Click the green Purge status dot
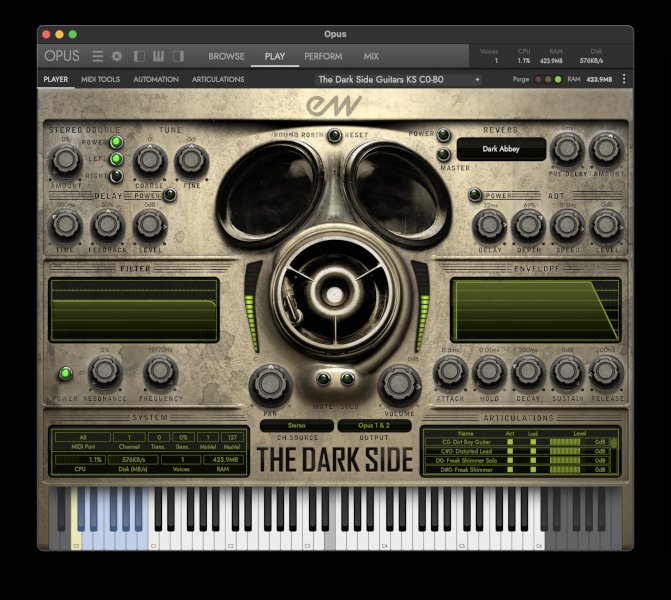Screen dimensions: 671x600 558,79
